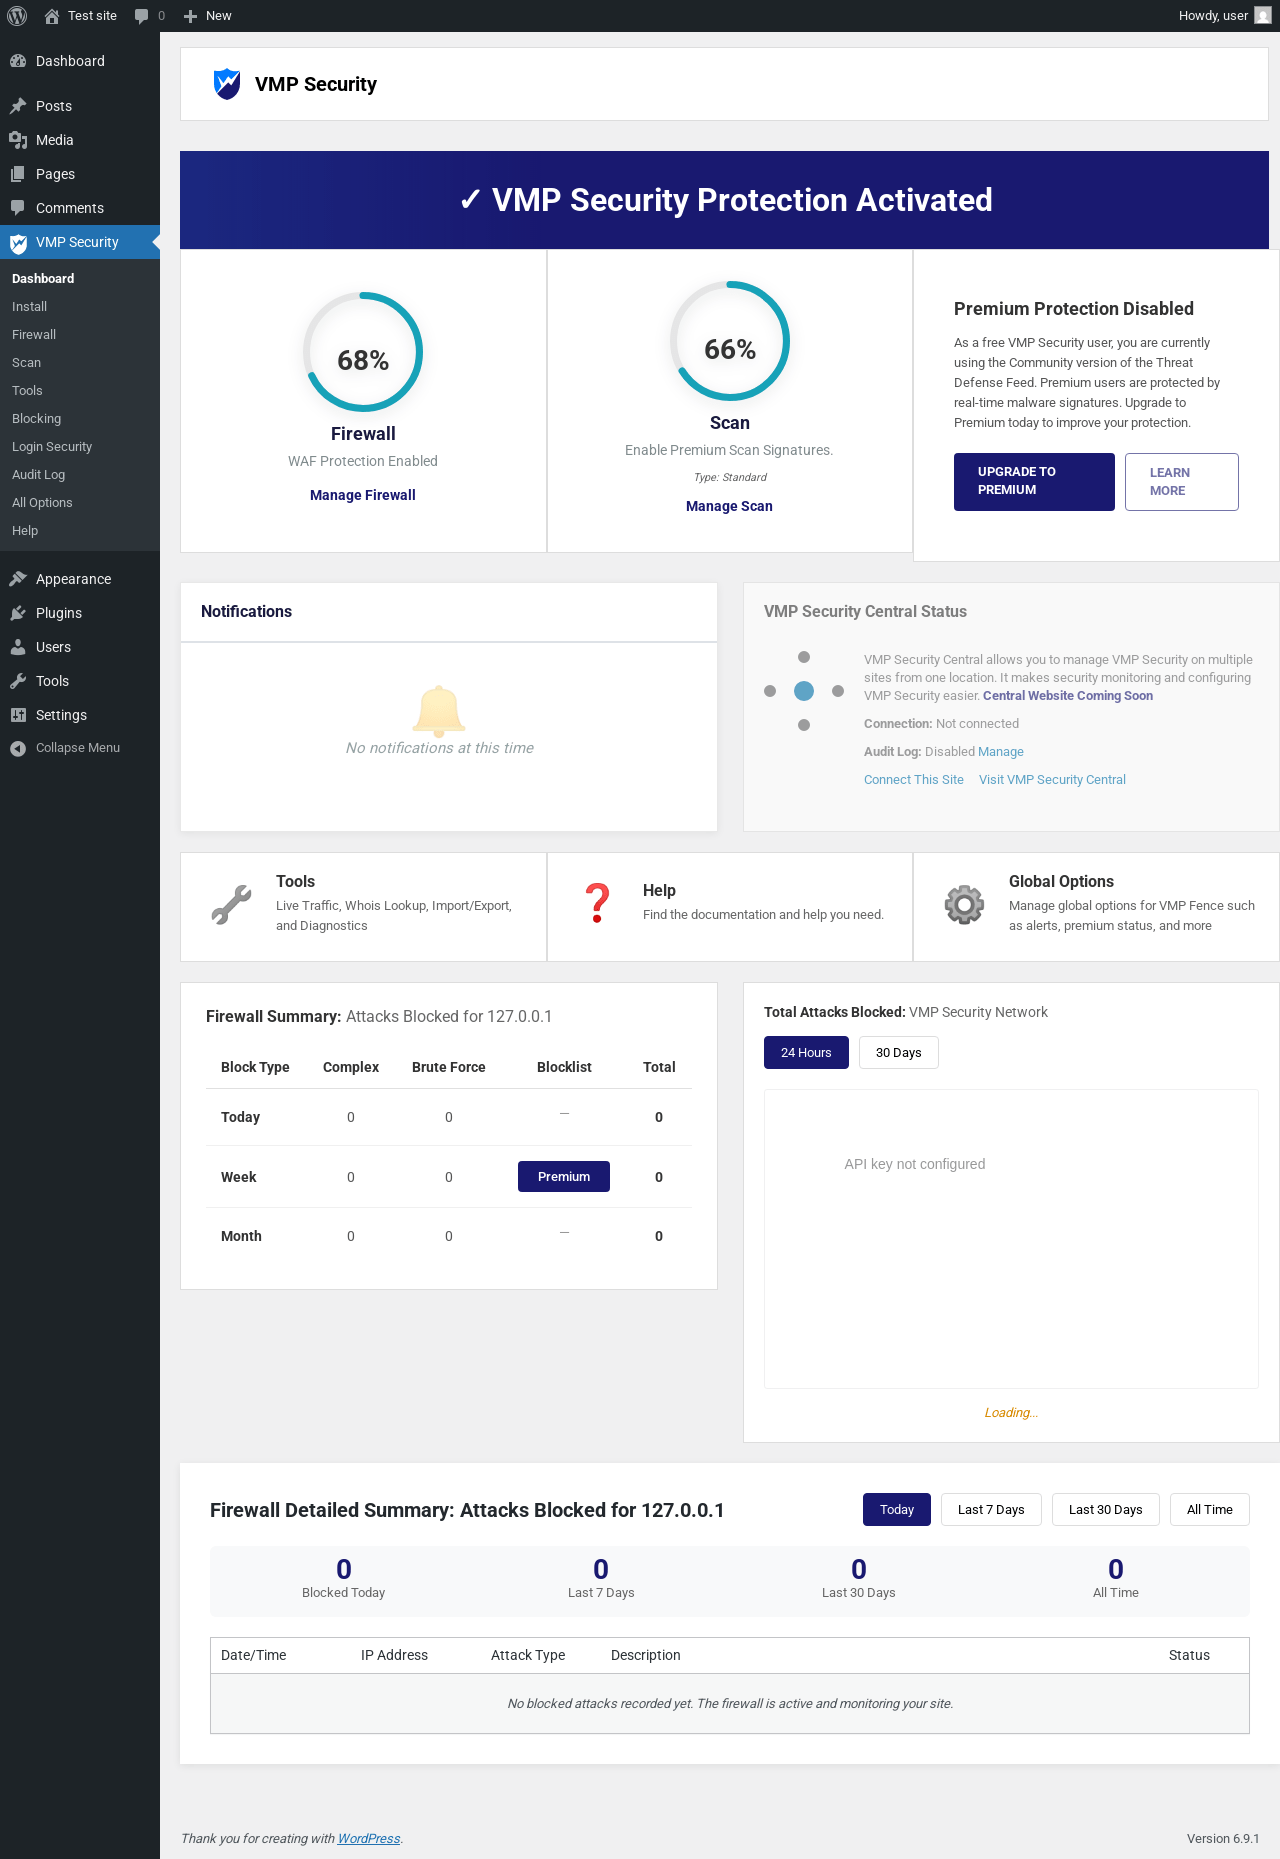The width and height of the screenshot is (1280, 1859).
Task: Click the notifications bell icon
Action: pos(438,711)
